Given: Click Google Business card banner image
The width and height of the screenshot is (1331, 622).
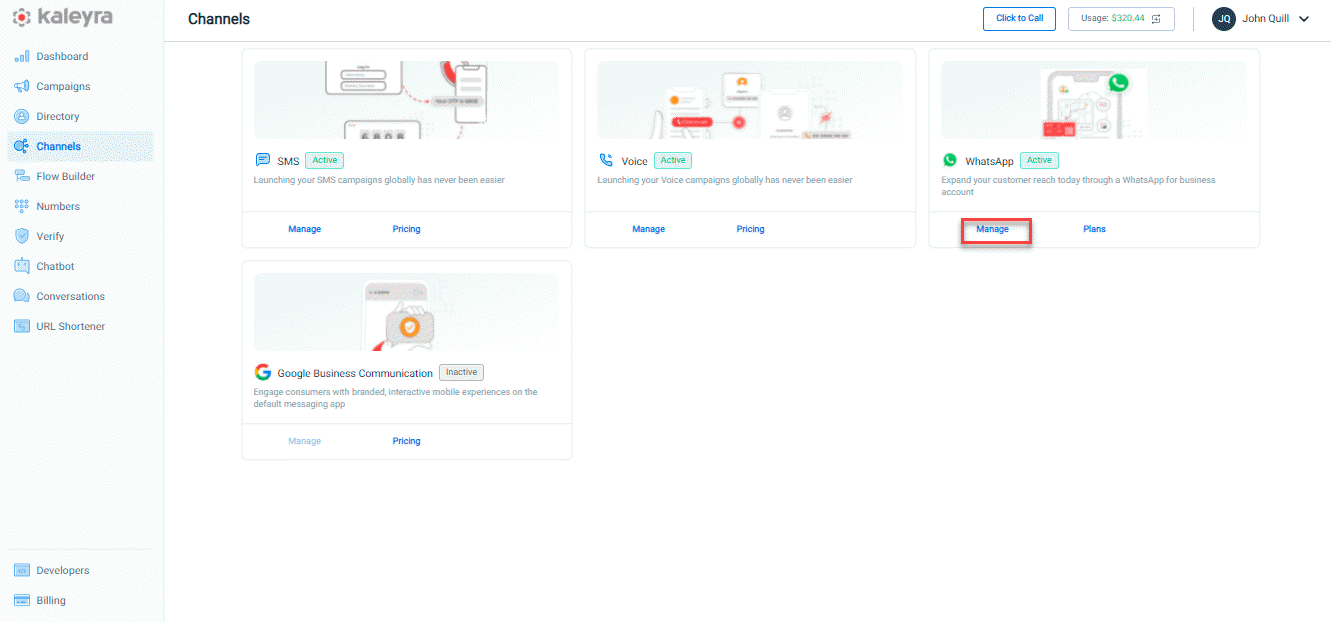Looking at the screenshot, I should point(406,312).
